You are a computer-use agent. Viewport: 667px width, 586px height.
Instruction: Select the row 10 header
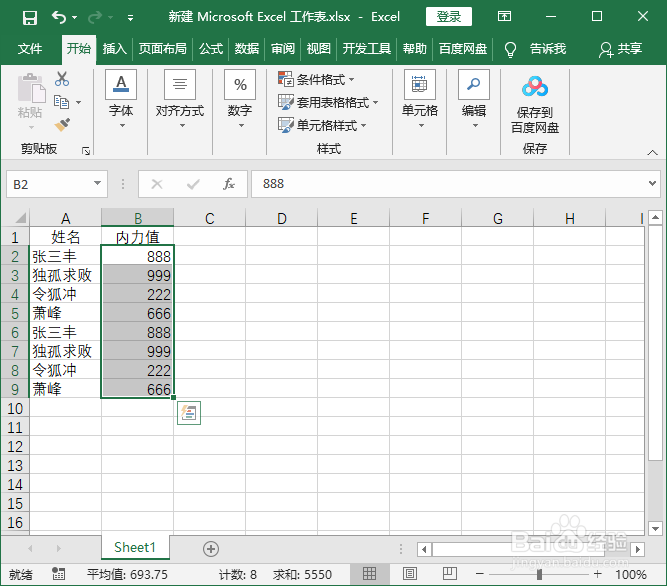(15, 409)
